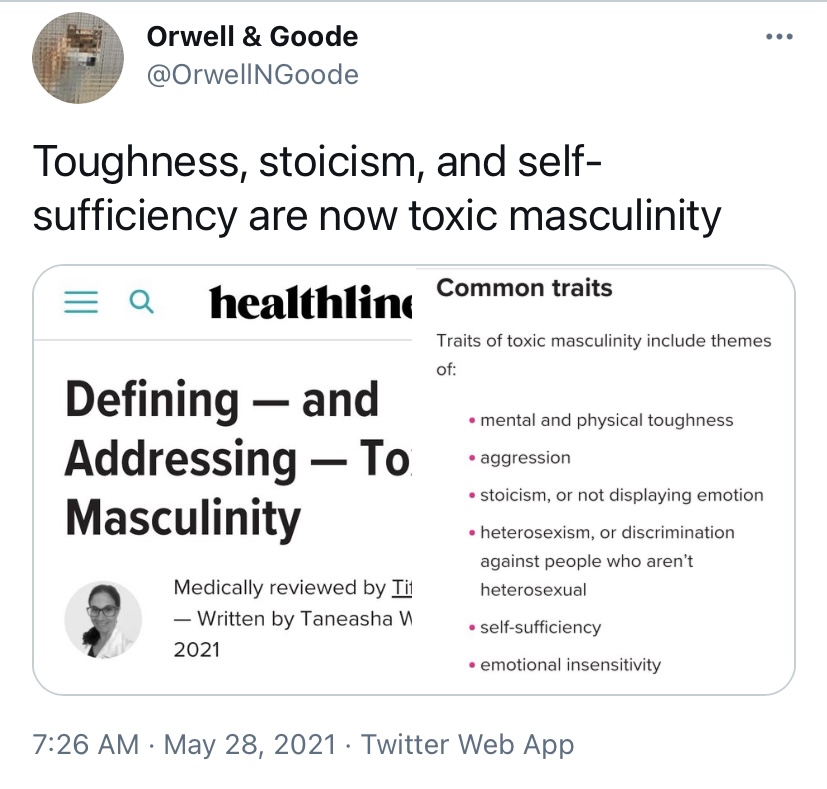Open the three-dot more options menu
This screenshot has width=827, height=789.
779,36
